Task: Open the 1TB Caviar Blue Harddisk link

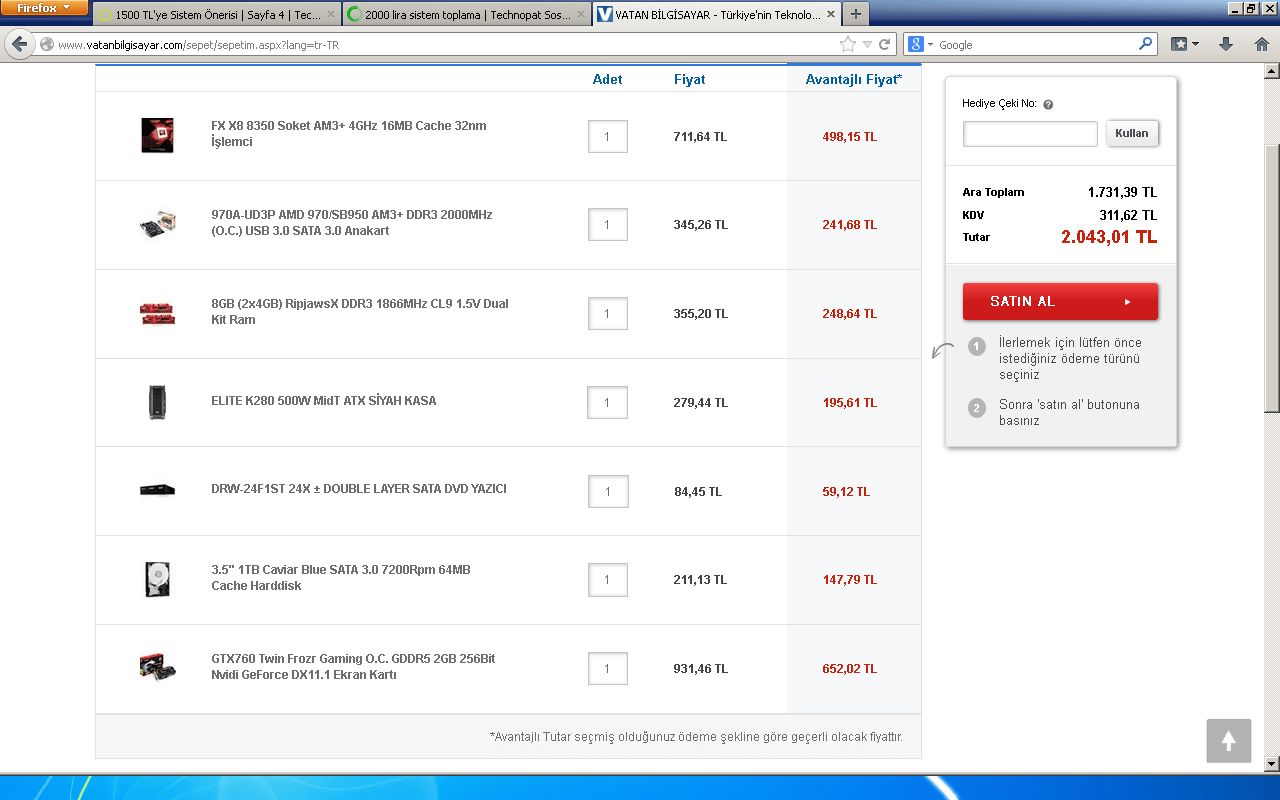Action: tap(341, 578)
